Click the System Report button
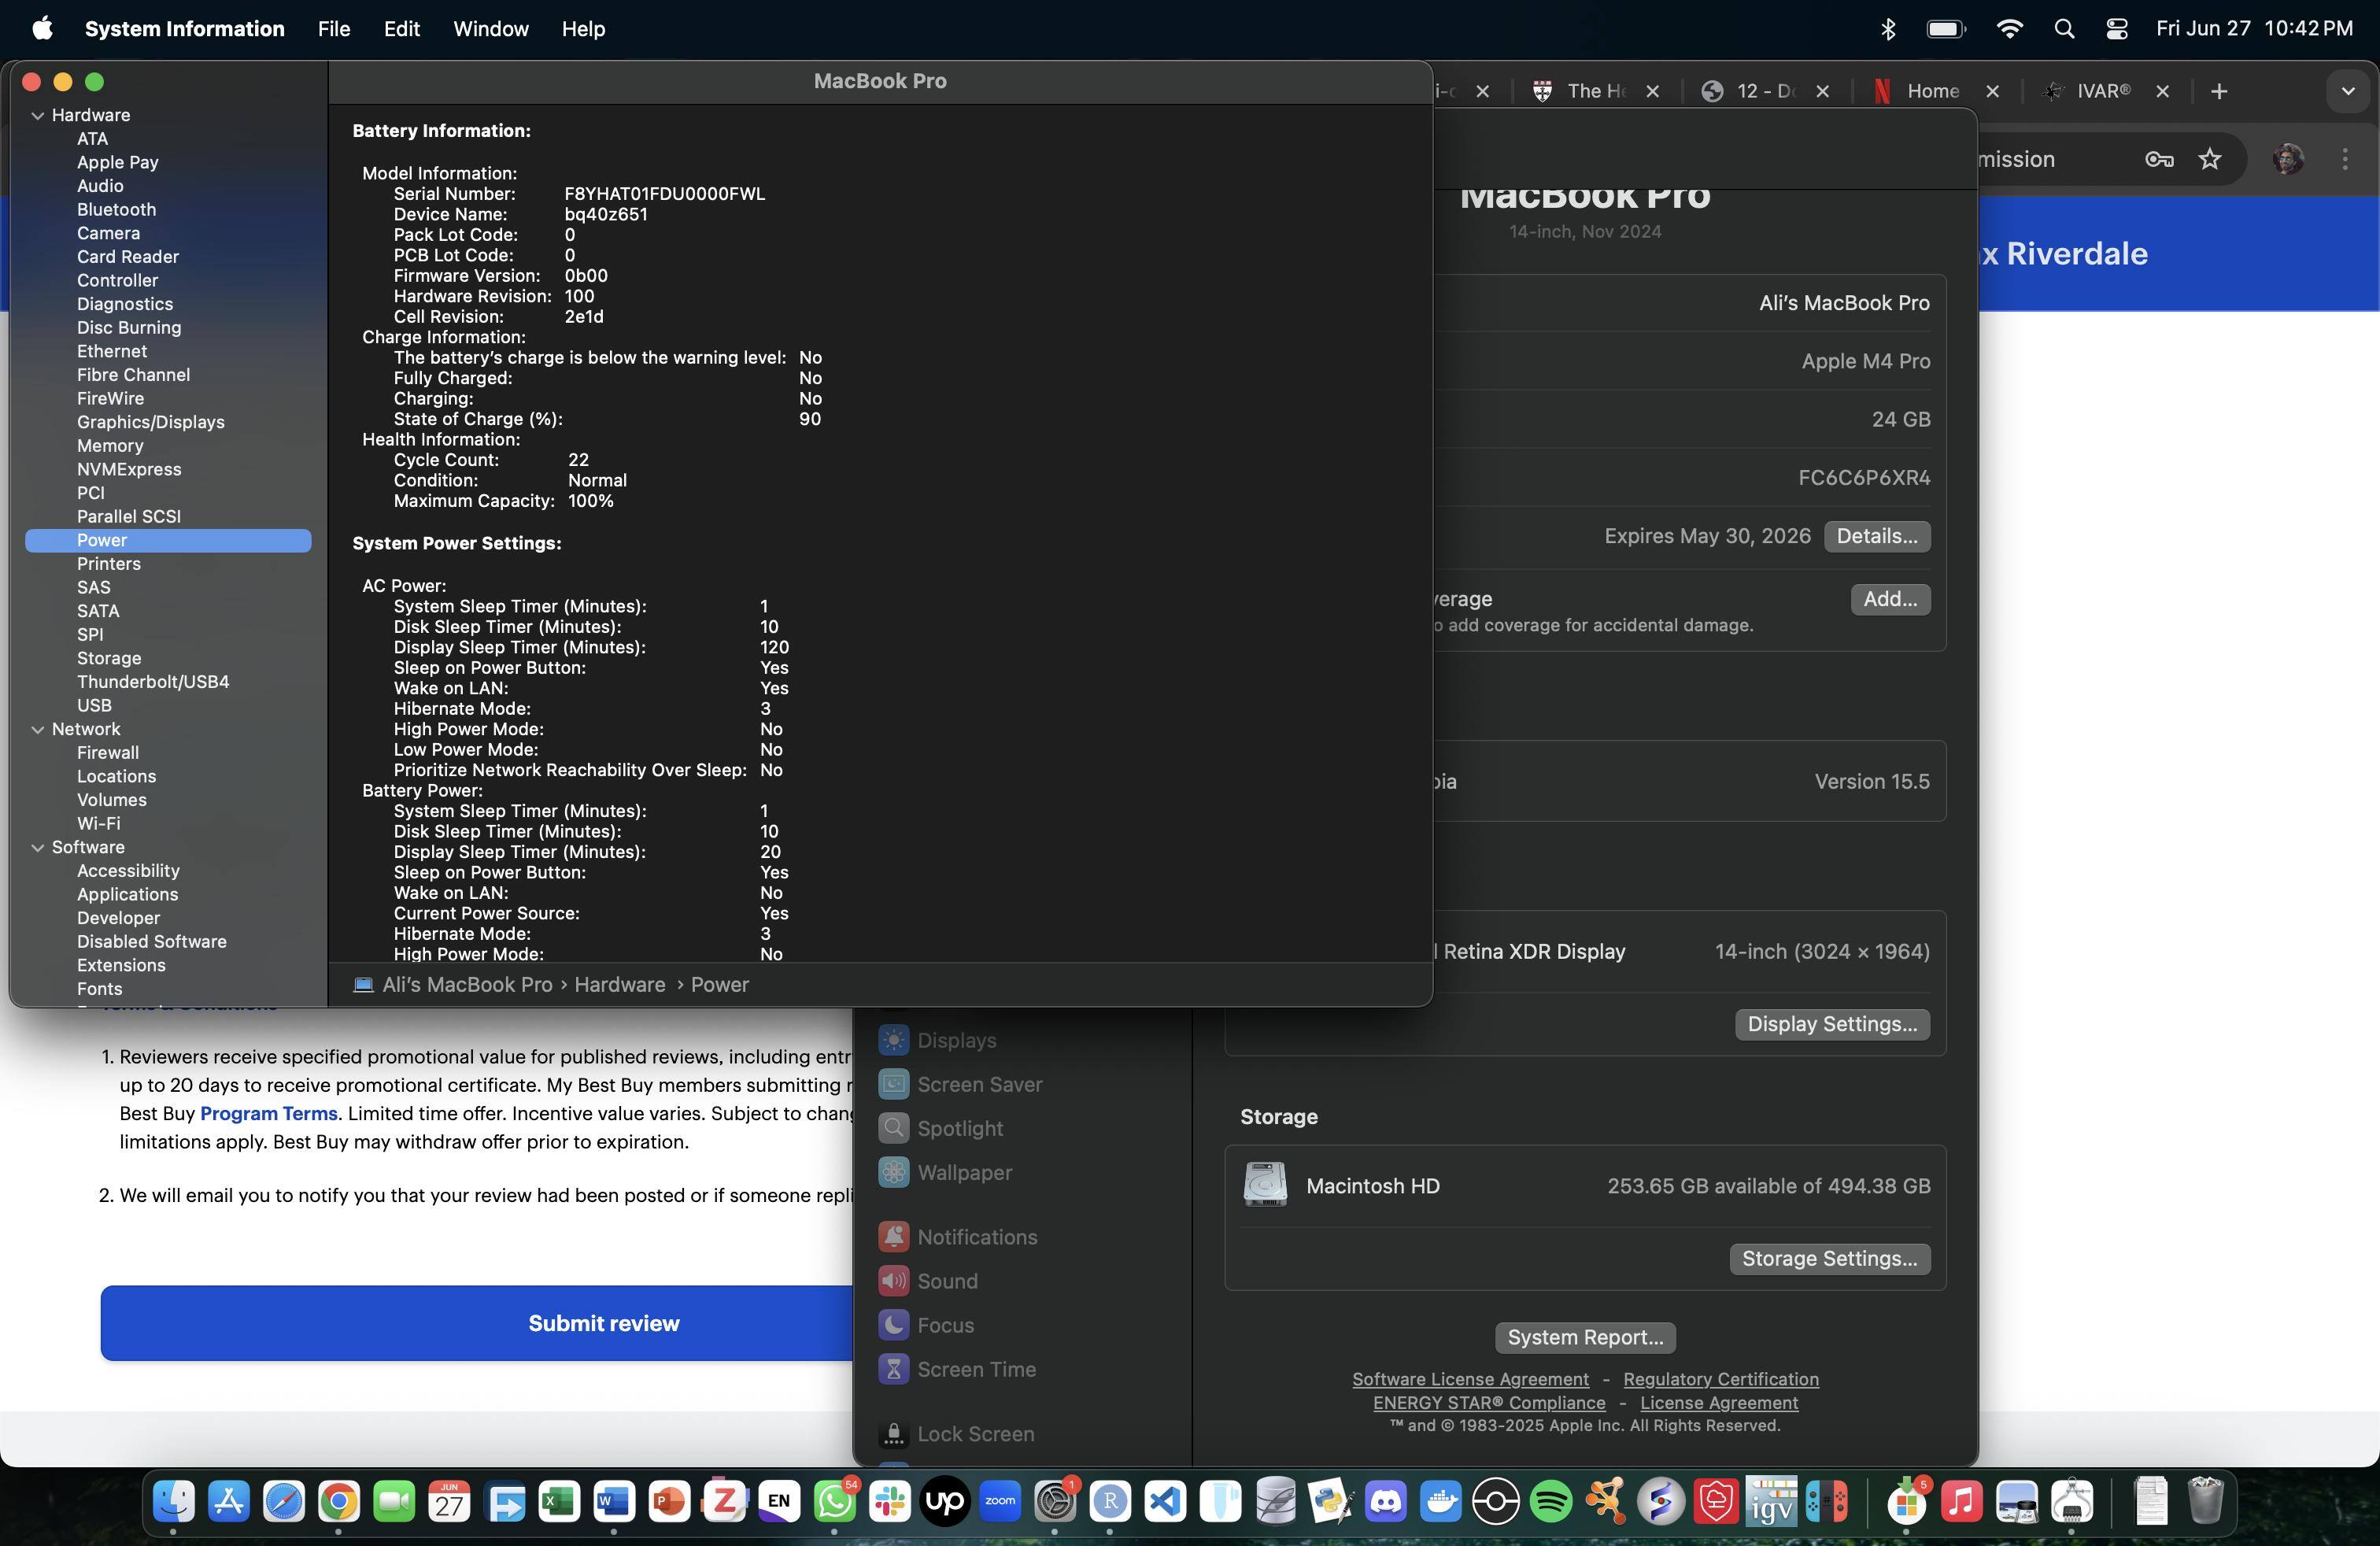 1584,1337
